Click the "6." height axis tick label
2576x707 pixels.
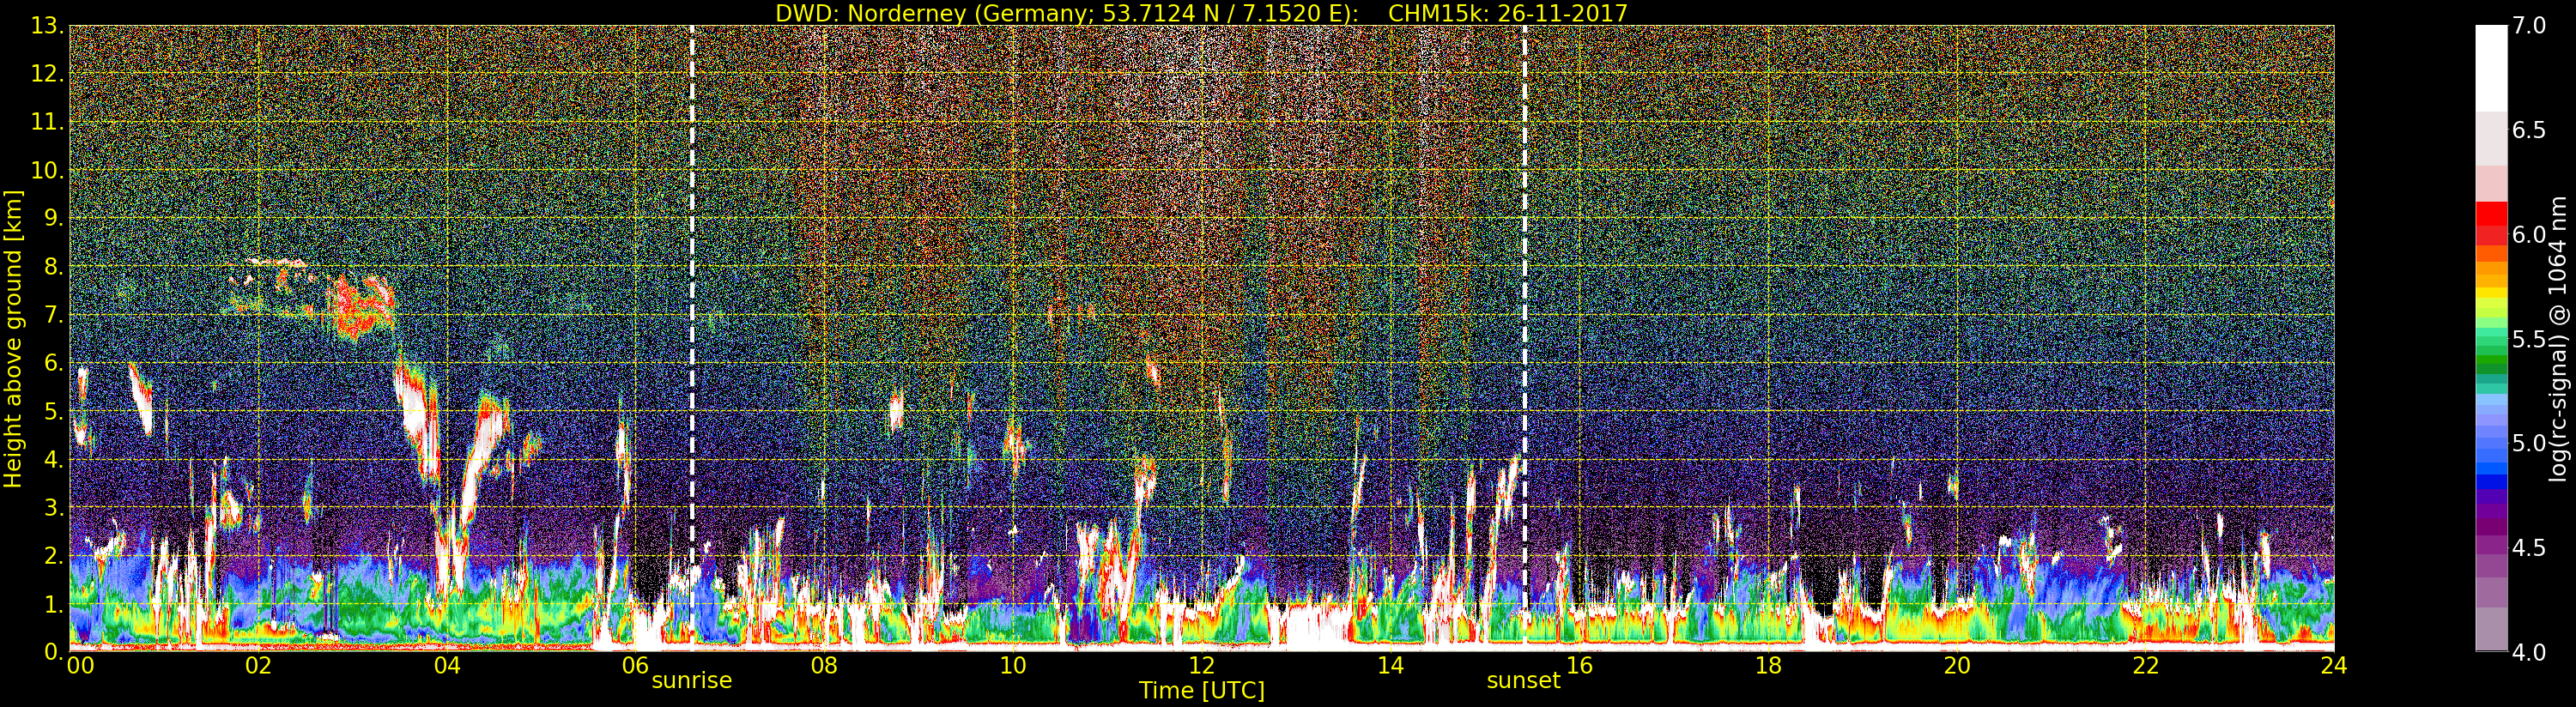click(53, 363)
